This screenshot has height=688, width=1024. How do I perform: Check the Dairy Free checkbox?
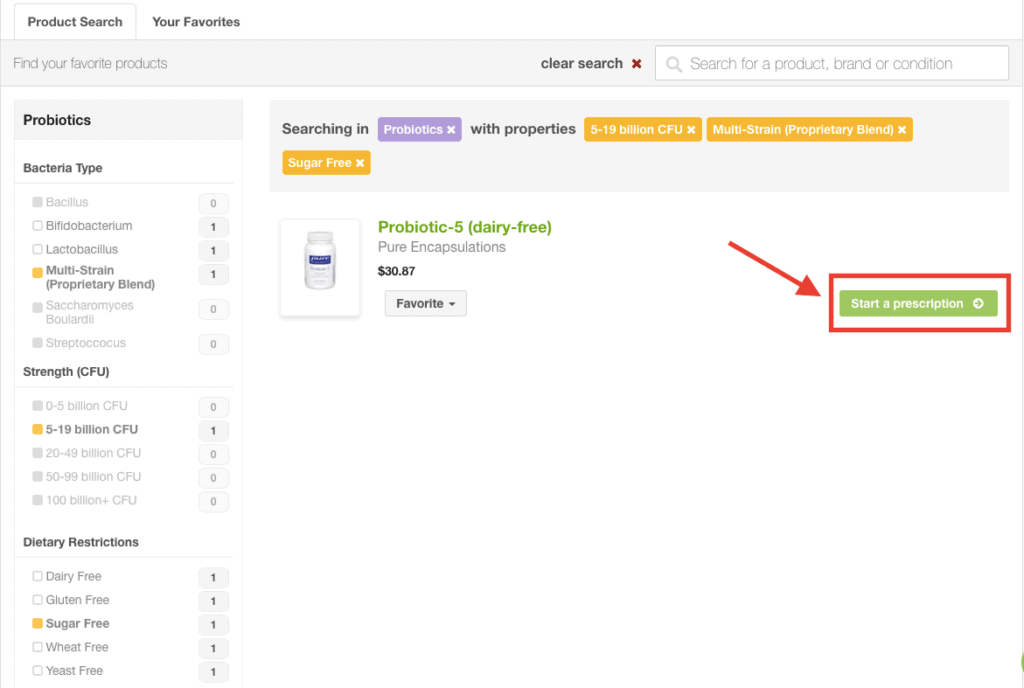point(37,576)
